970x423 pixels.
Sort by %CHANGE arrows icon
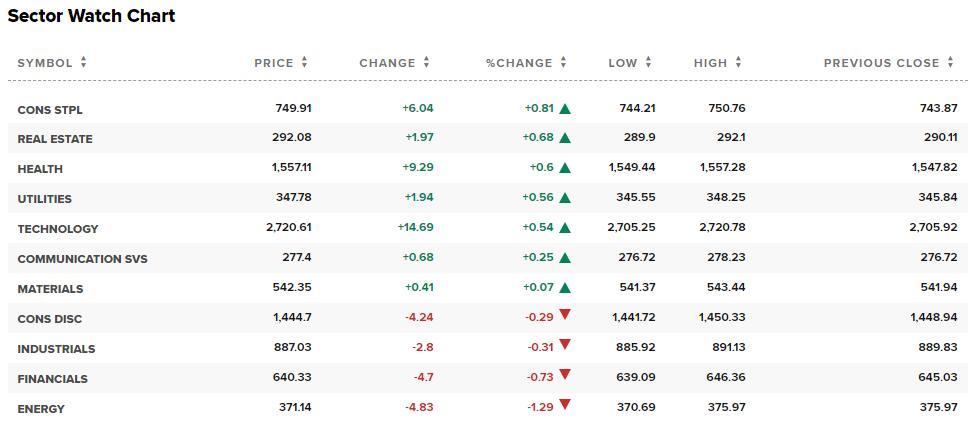[564, 62]
